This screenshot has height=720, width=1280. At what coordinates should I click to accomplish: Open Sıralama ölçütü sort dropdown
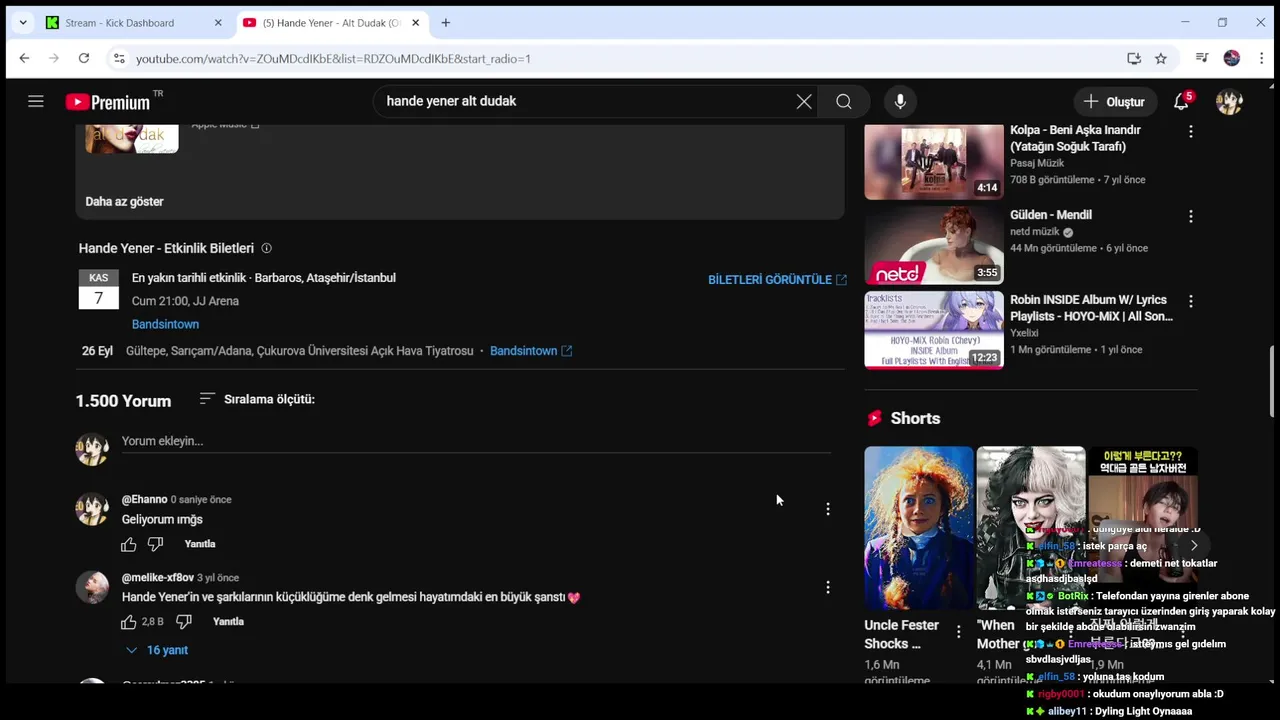257,399
